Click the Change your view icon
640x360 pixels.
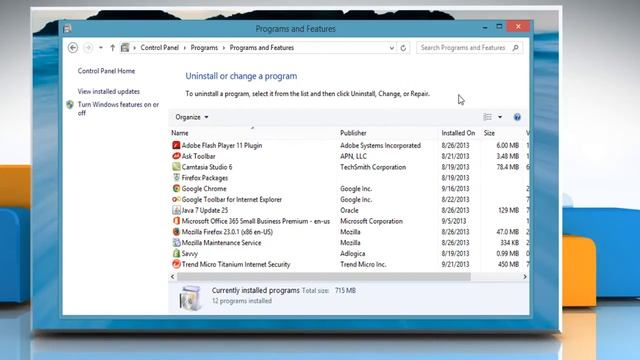point(487,117)
